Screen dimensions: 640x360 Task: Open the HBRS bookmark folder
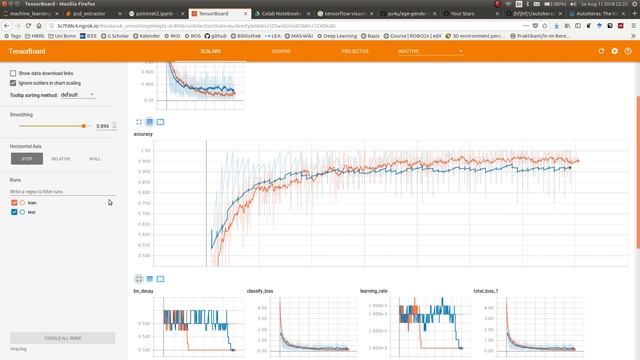coord(35,36)
